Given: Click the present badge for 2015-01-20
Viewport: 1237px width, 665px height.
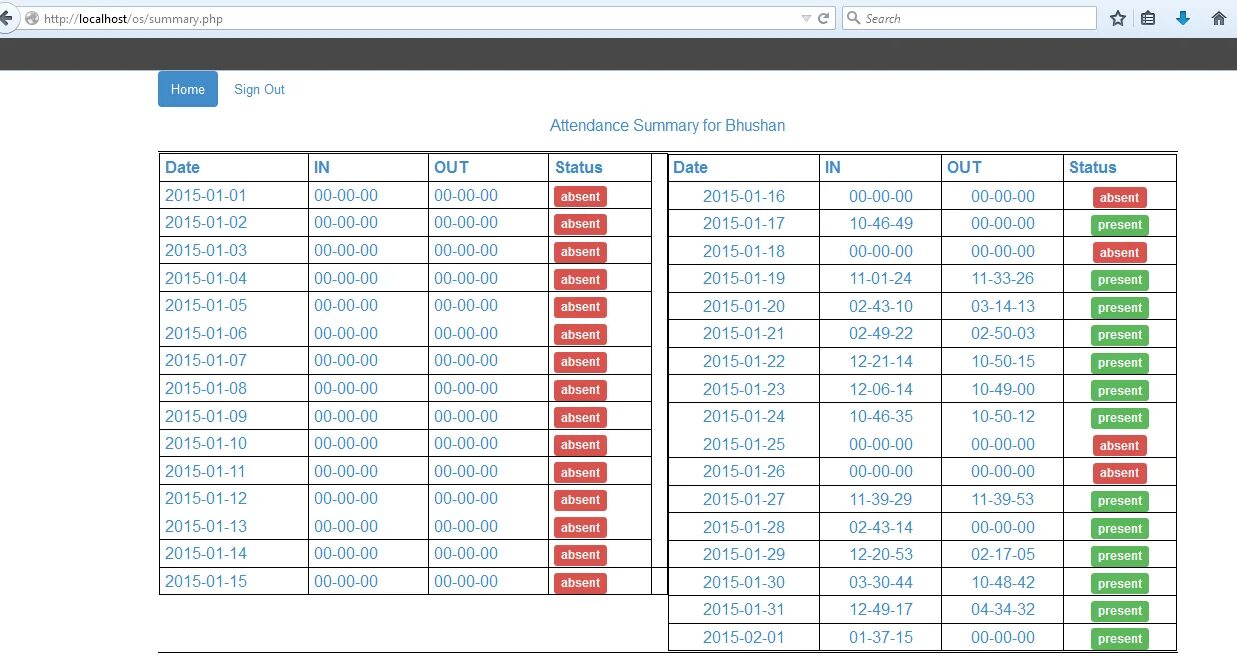Looking at the screenshot, I should (1120, 308).
